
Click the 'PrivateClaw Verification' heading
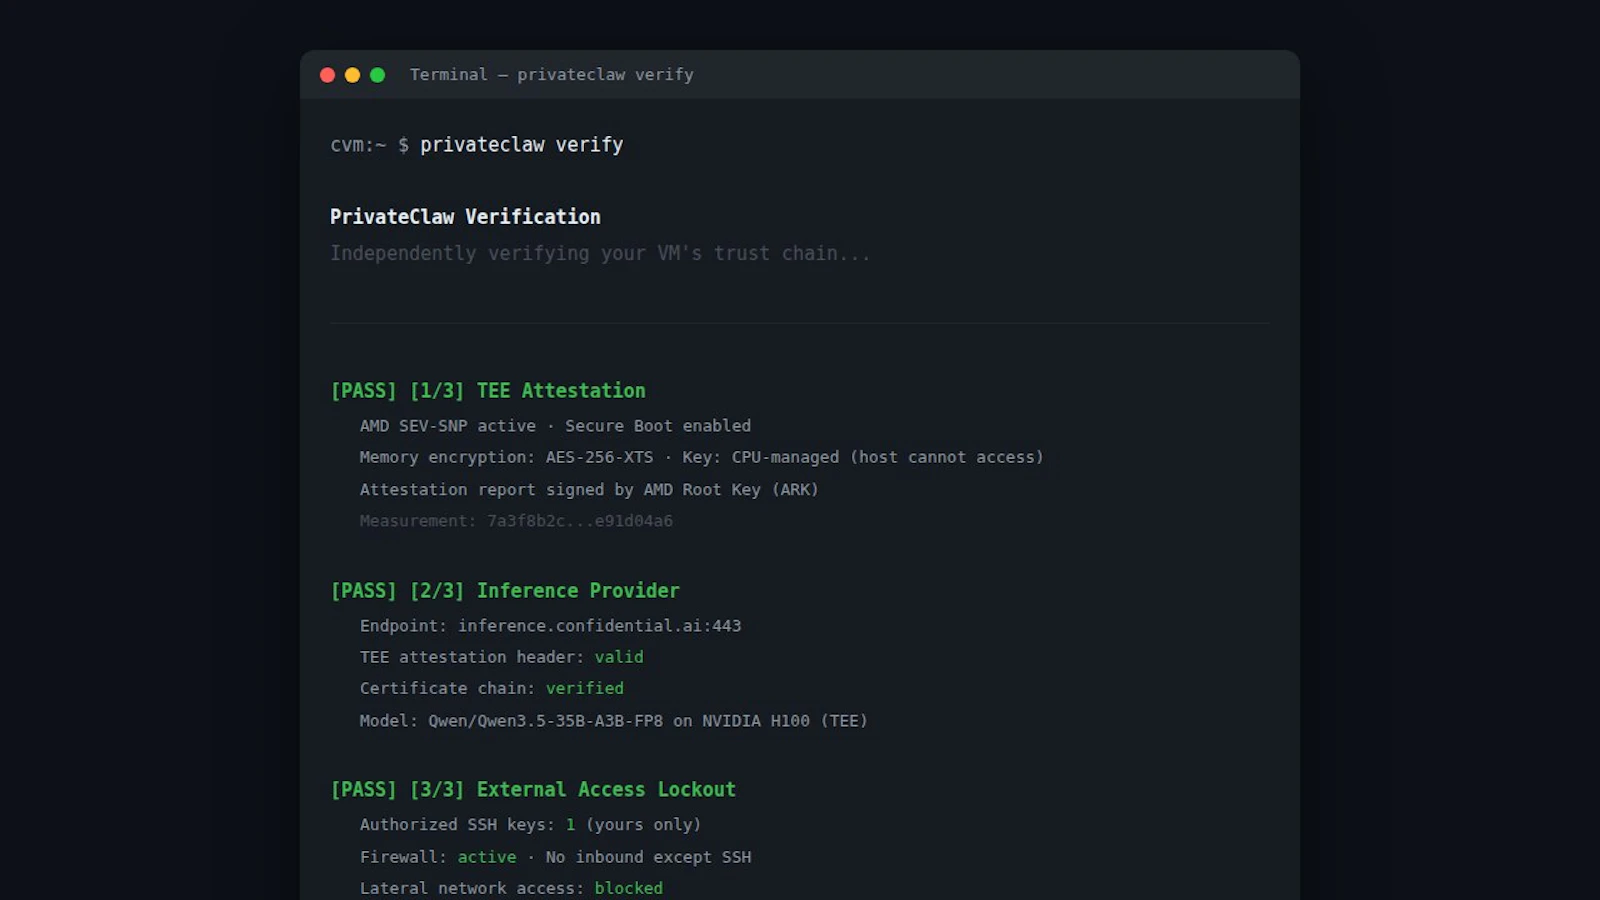(465, 217)
